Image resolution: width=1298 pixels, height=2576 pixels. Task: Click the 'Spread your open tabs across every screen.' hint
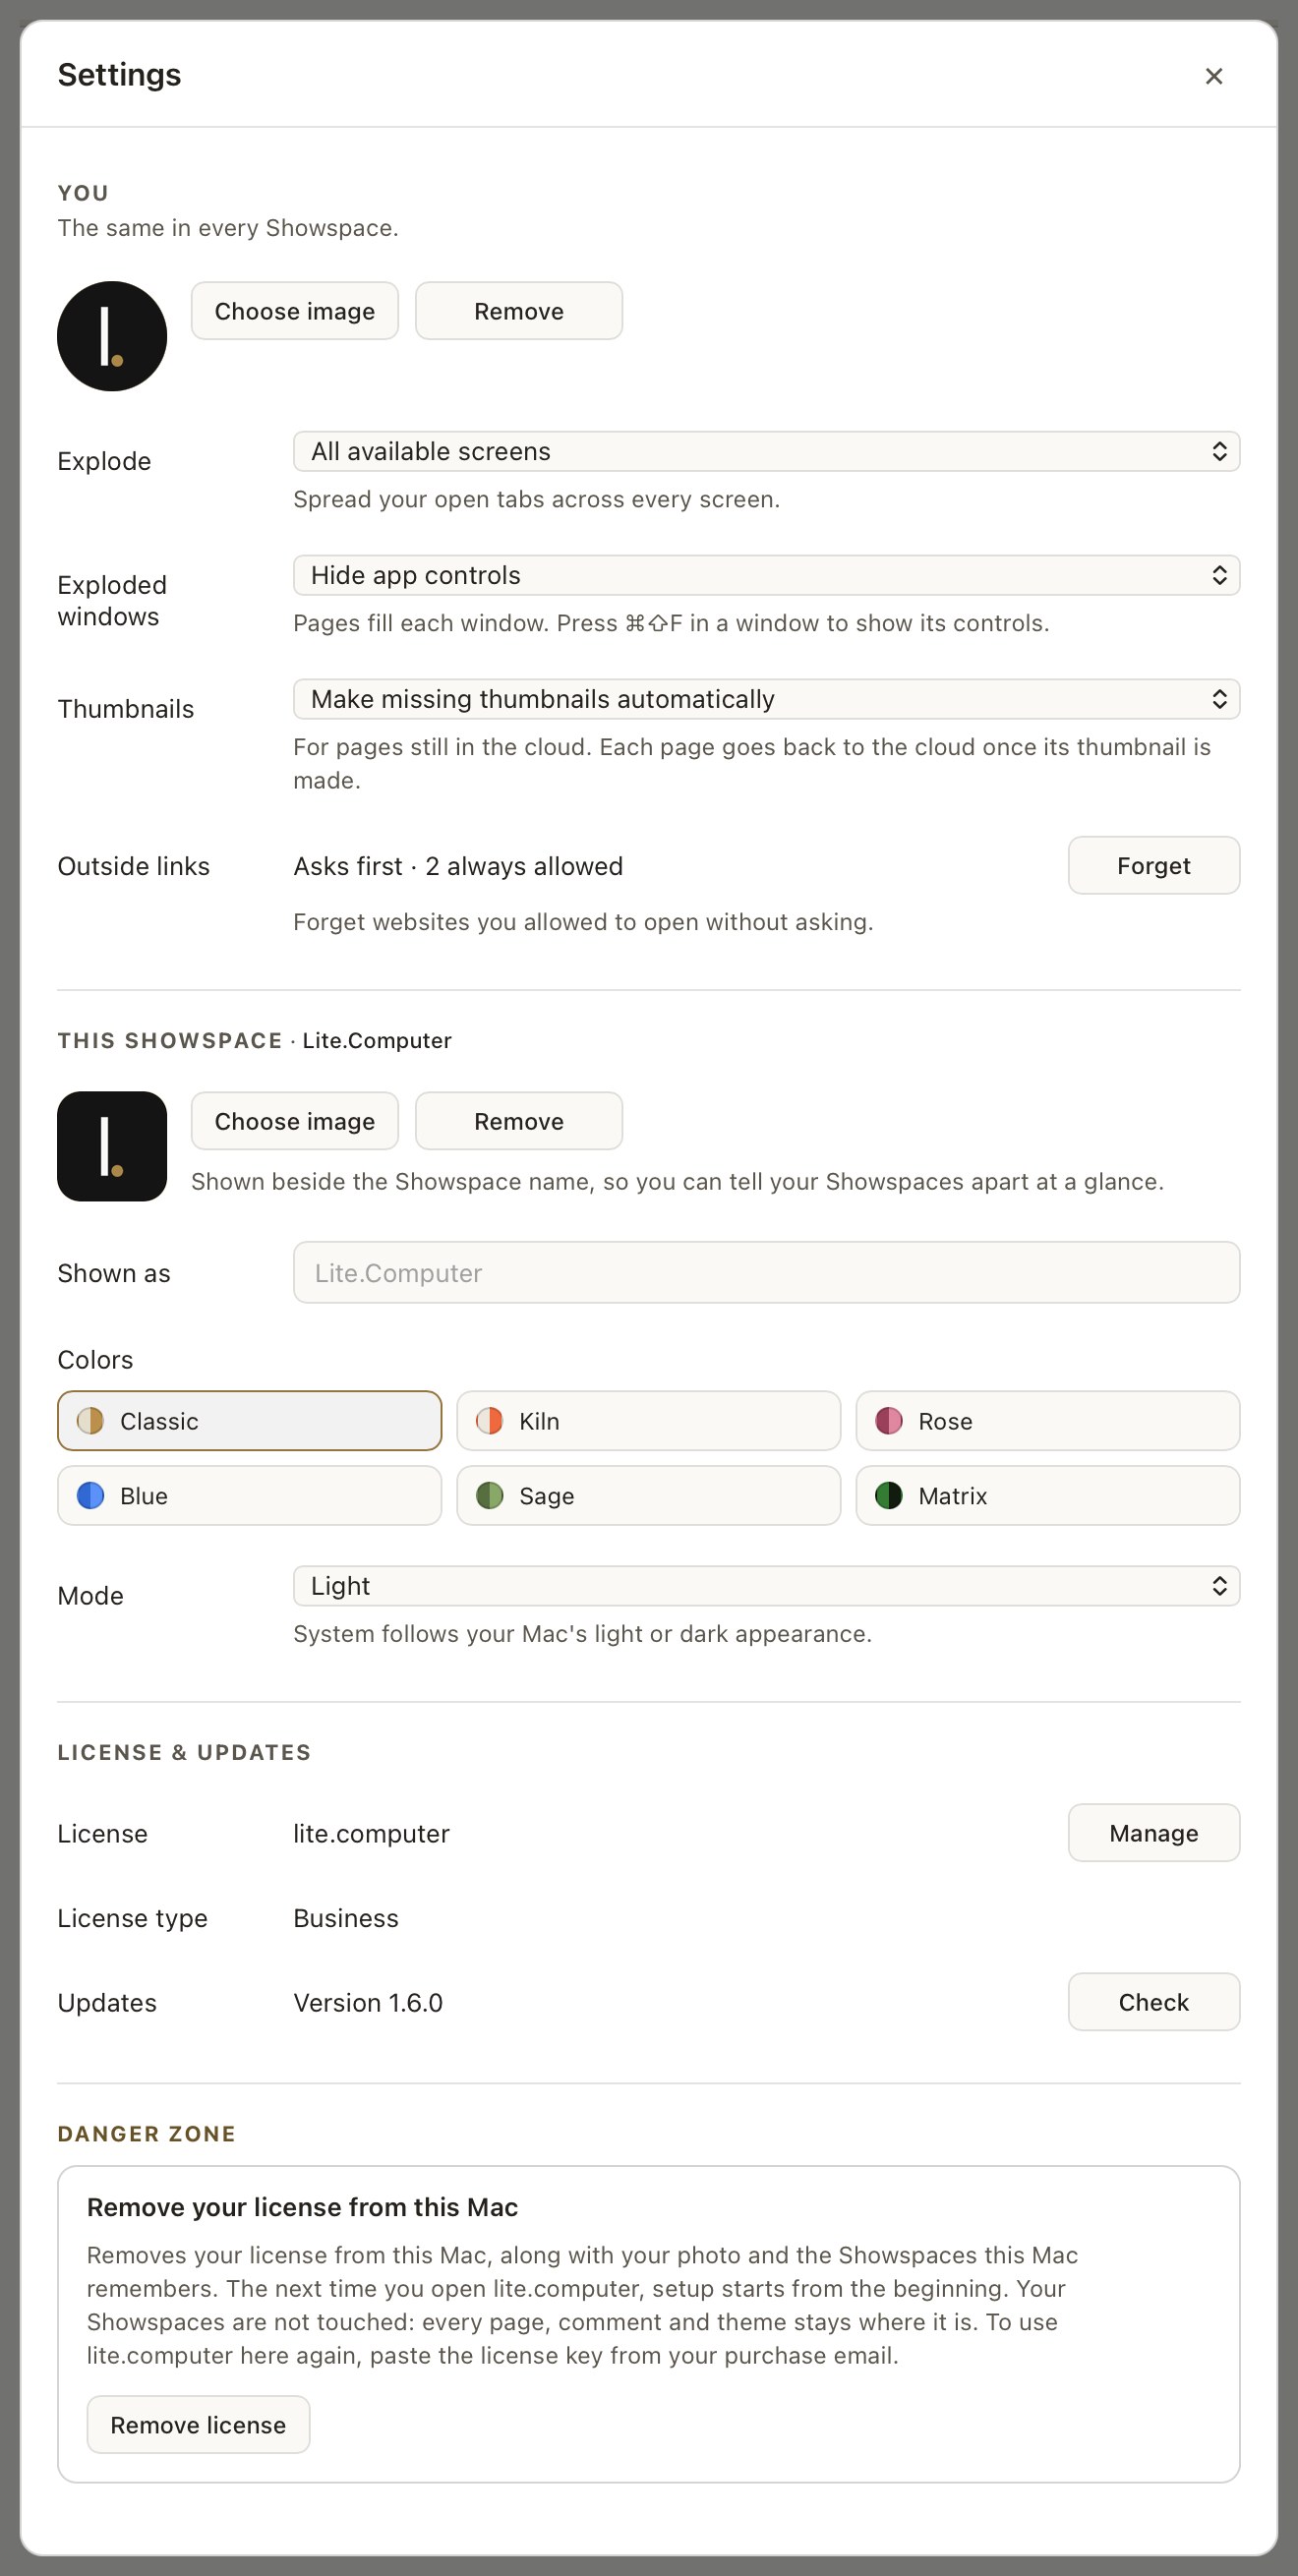537,499
